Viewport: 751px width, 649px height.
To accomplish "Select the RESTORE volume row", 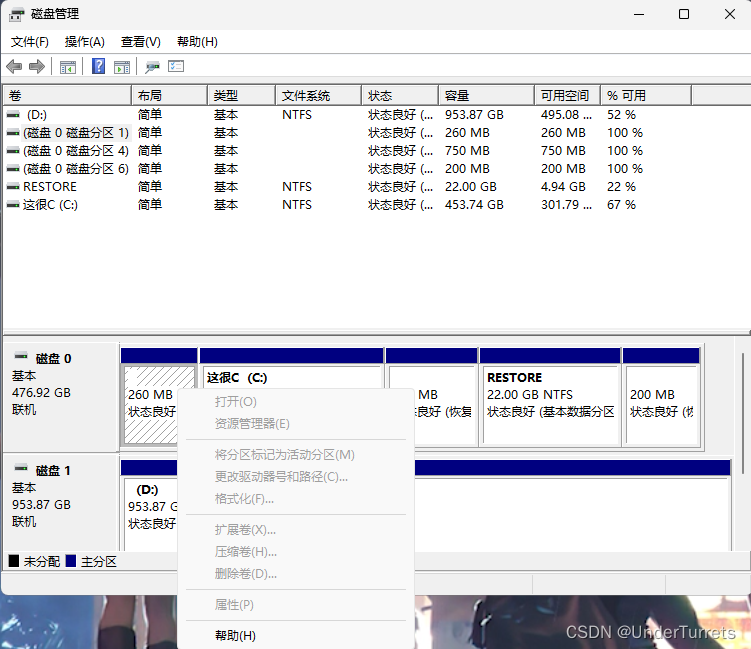I will [348, 187].
